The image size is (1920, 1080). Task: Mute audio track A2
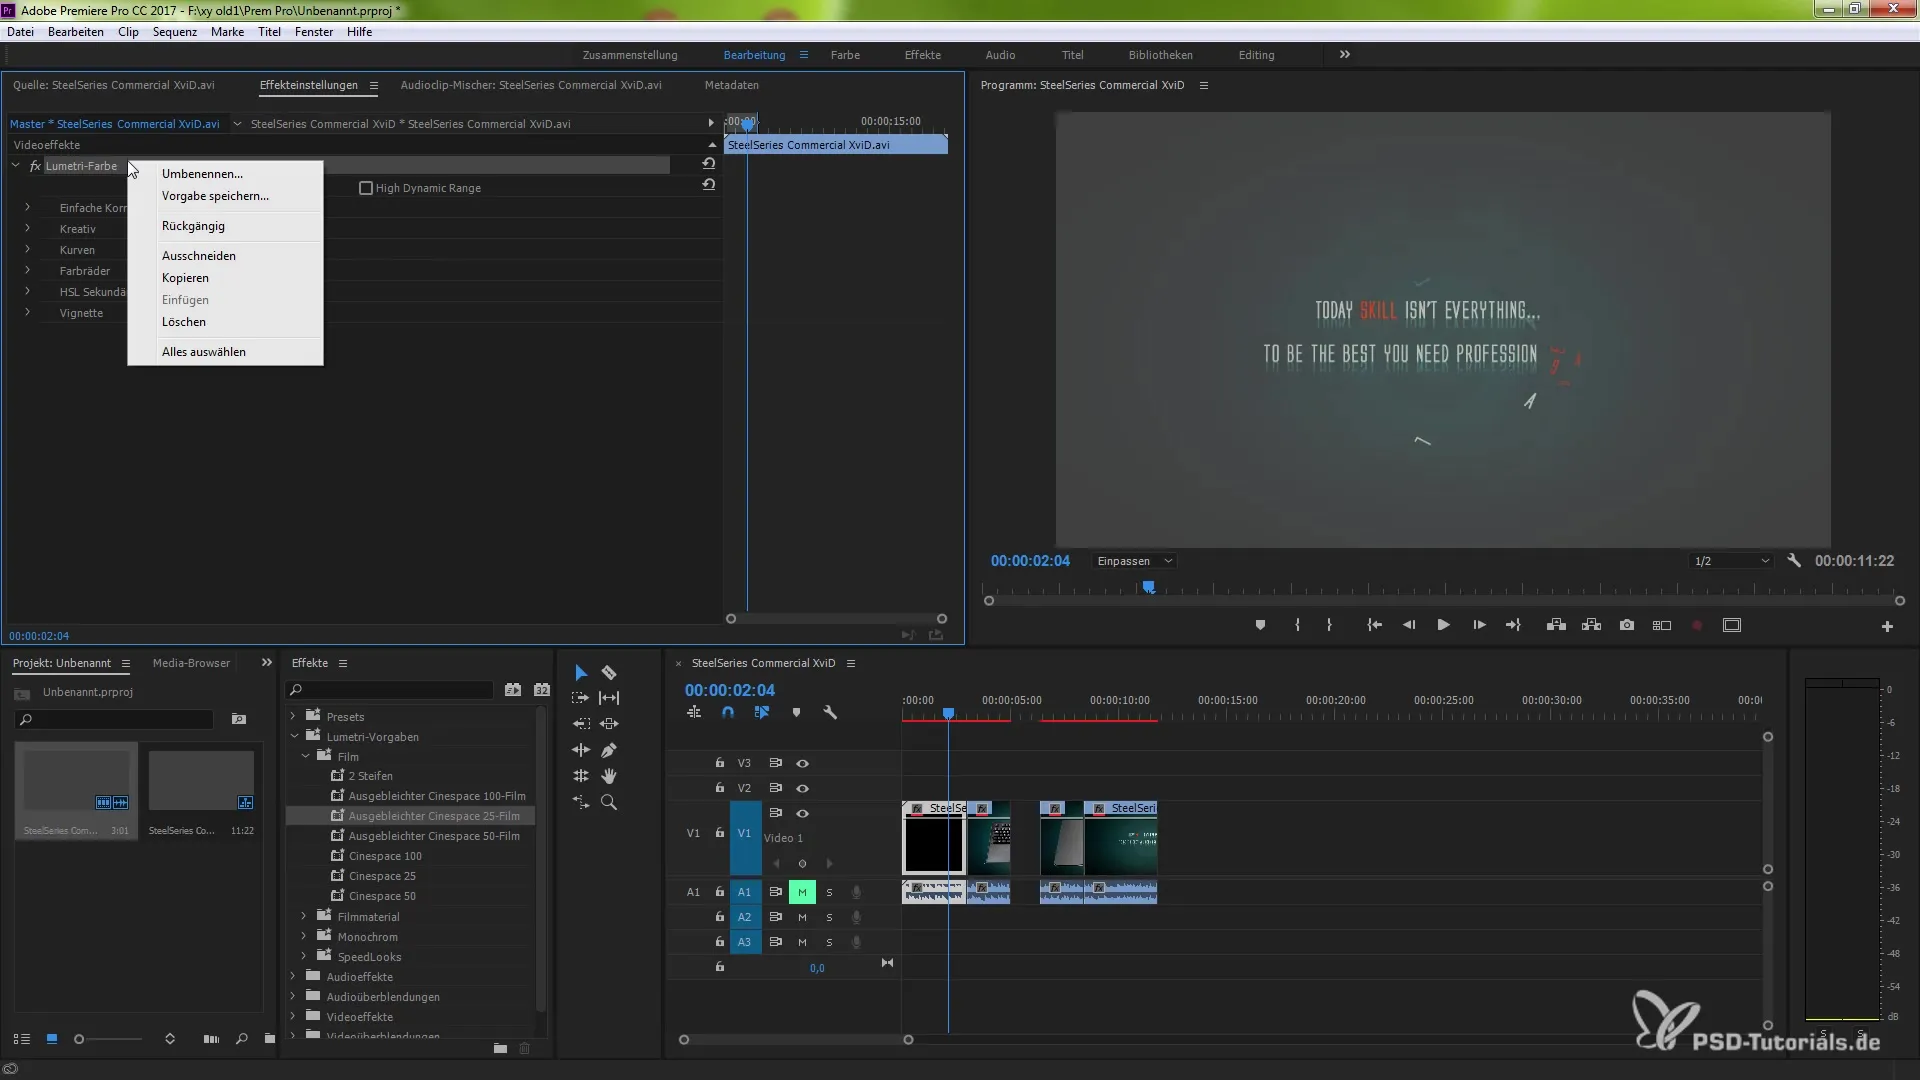pos(802,917)
